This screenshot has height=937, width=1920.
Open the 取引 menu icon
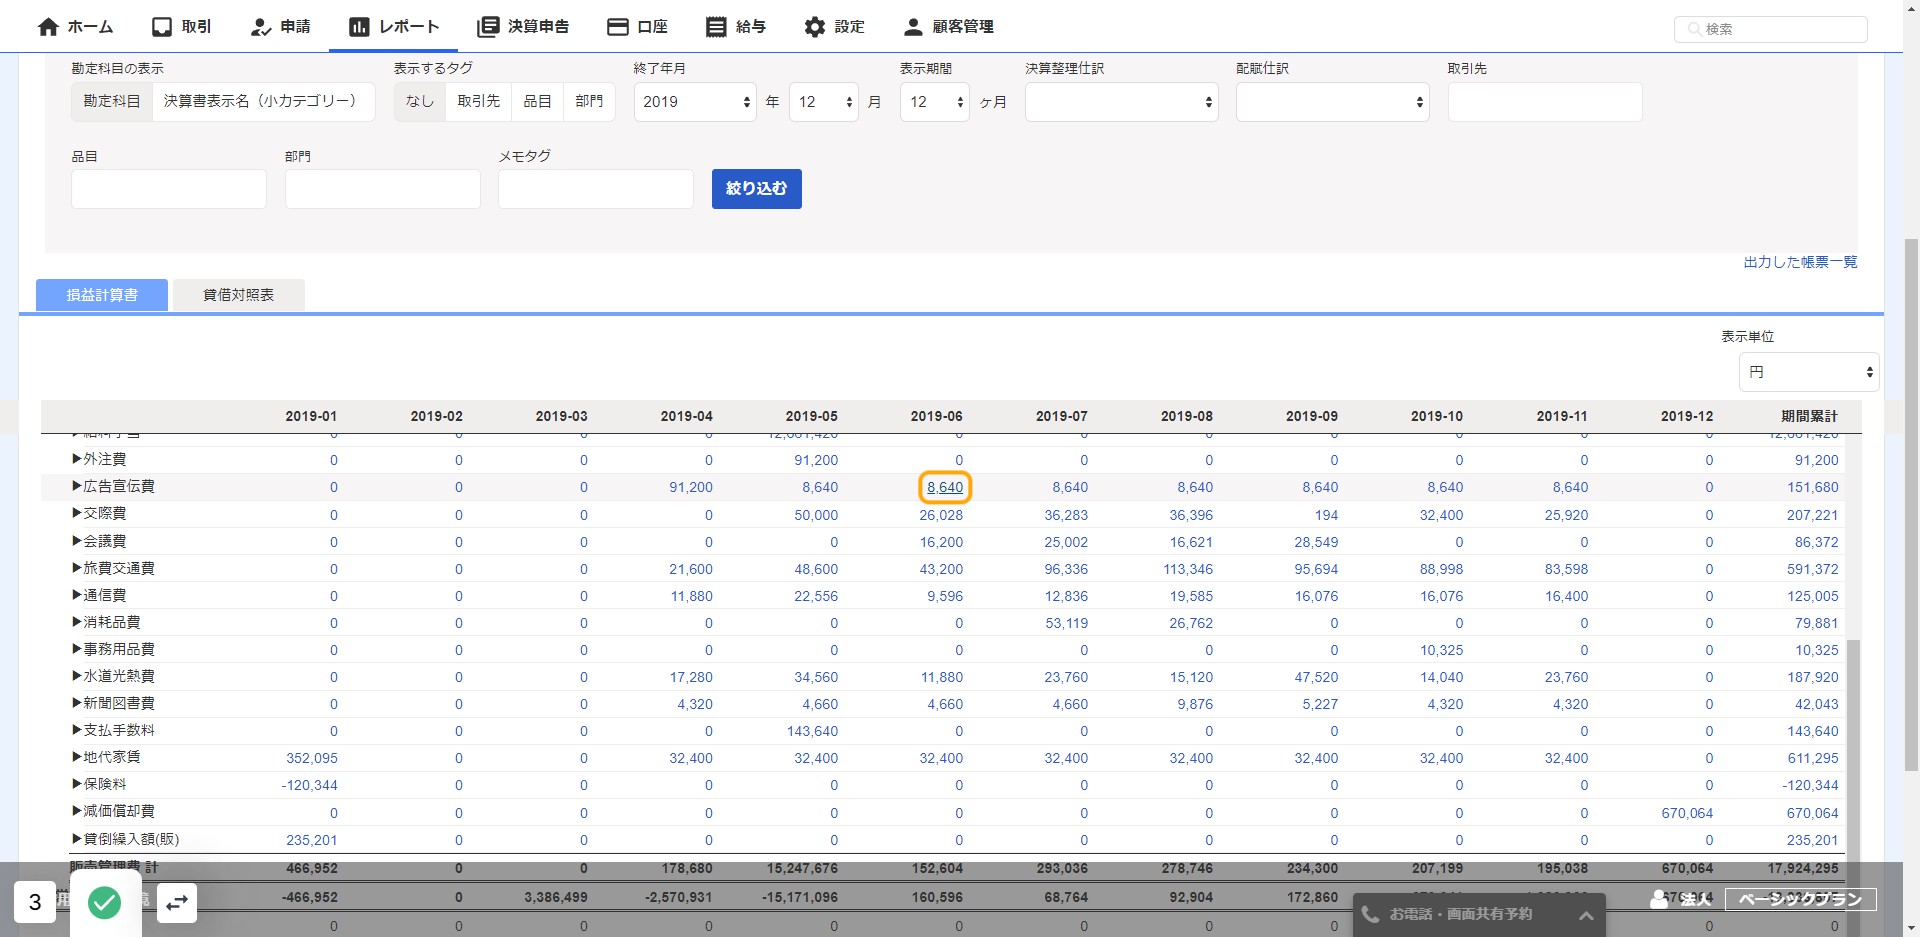(162, 27)
